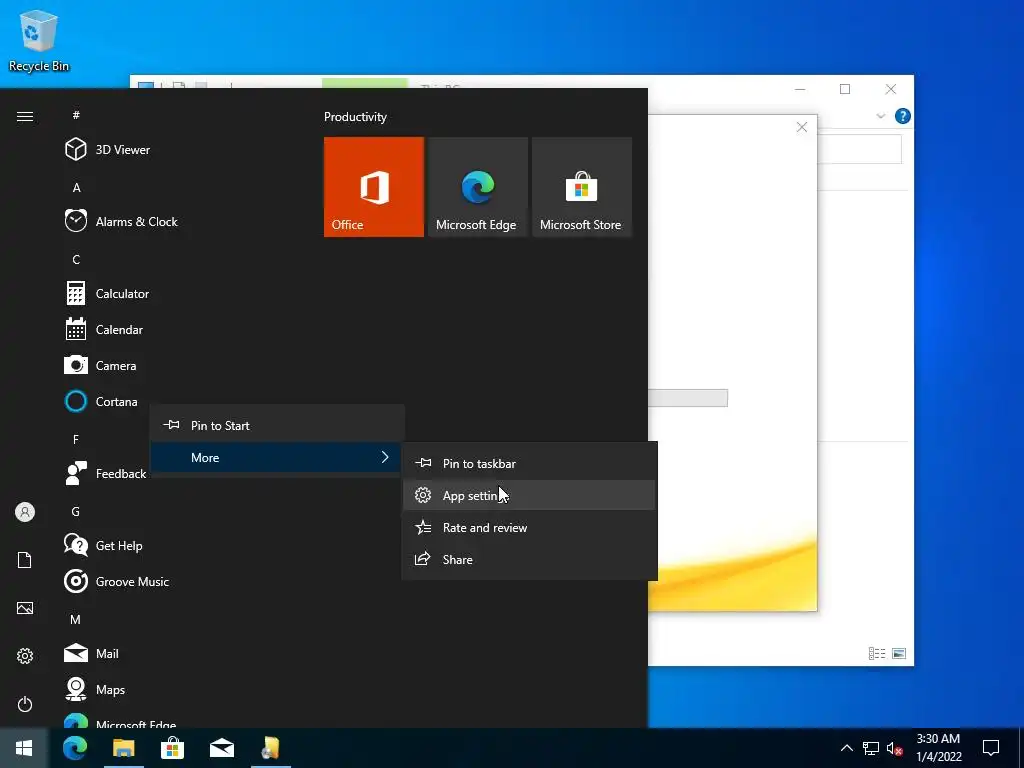
Task: Open 3D Viewer from the app list
Action: [108, 150]
